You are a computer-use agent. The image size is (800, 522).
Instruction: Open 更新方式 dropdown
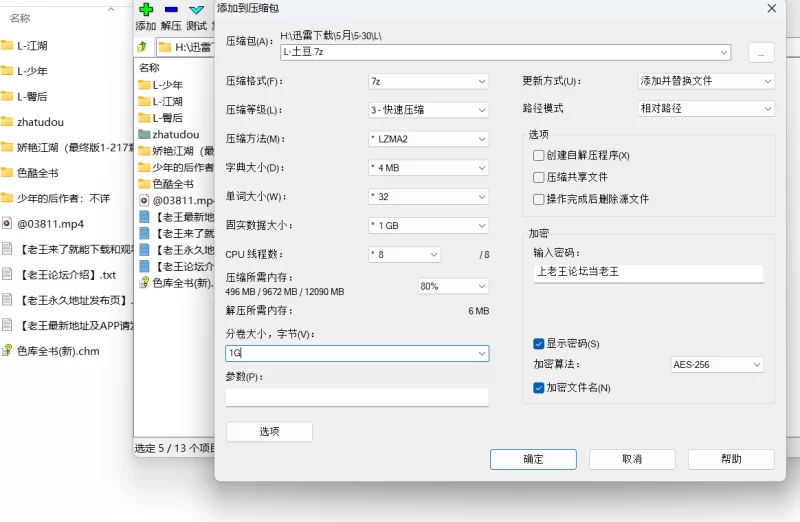click(x=706, y=81)
